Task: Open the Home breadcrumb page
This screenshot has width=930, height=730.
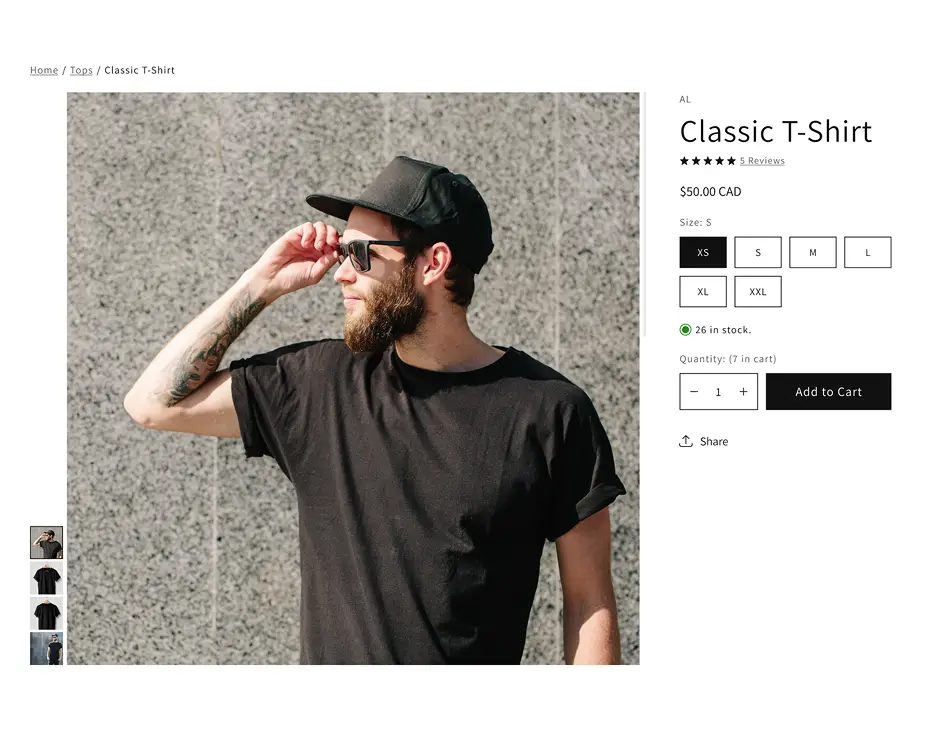Action: click(x=44, y=70)
